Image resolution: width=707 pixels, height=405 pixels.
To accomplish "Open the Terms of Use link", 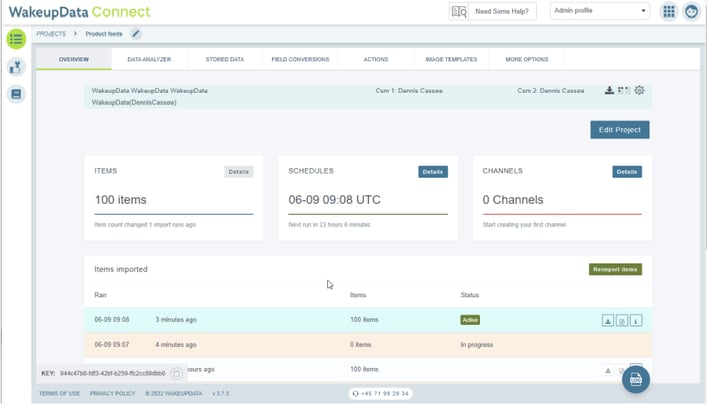I will pyautogui.click(x=59, y=394).
